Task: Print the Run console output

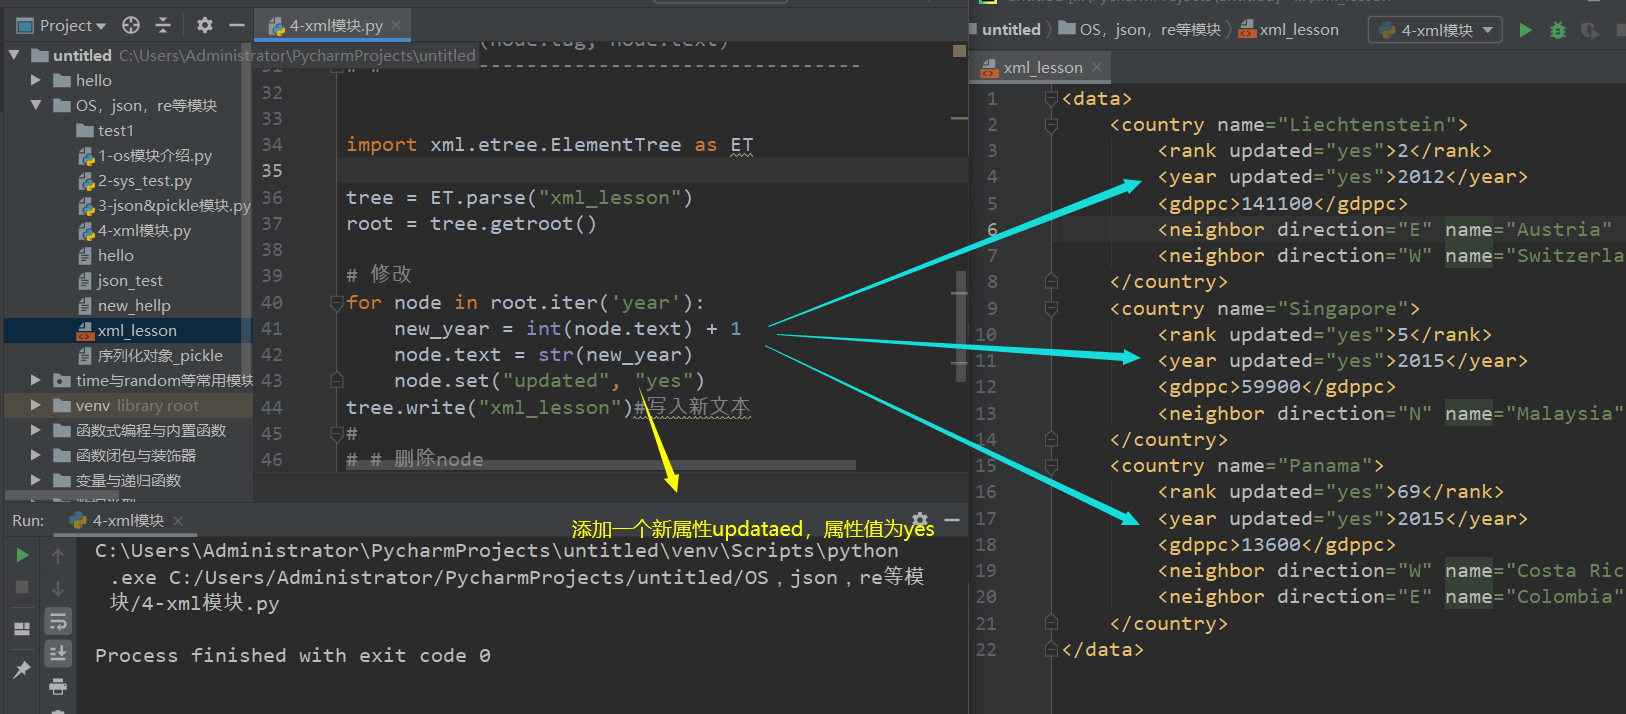Action: (x=58, y=686)
